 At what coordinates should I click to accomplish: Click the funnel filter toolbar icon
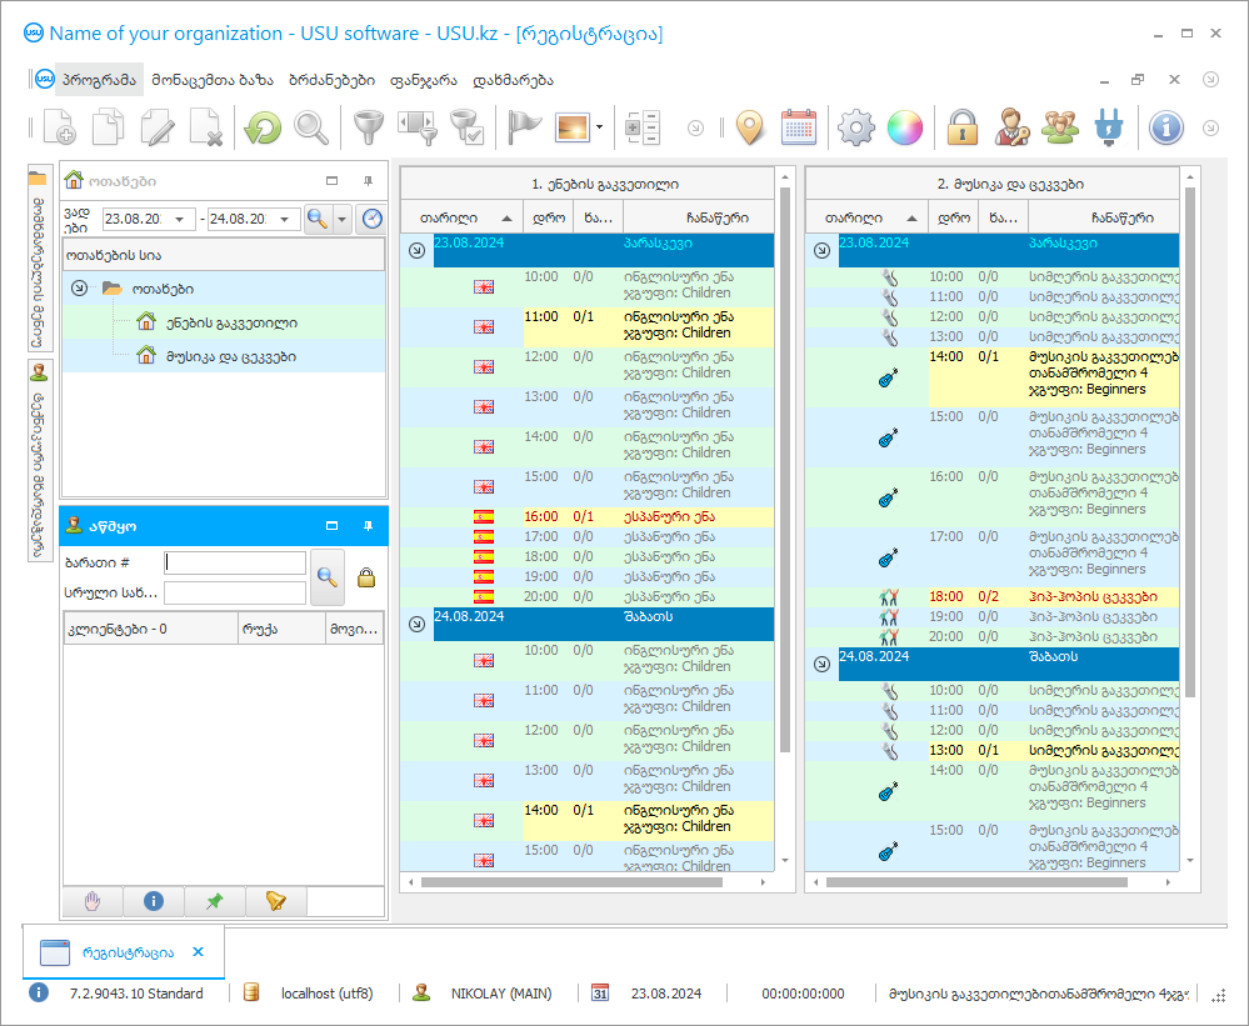click(368, 128)
